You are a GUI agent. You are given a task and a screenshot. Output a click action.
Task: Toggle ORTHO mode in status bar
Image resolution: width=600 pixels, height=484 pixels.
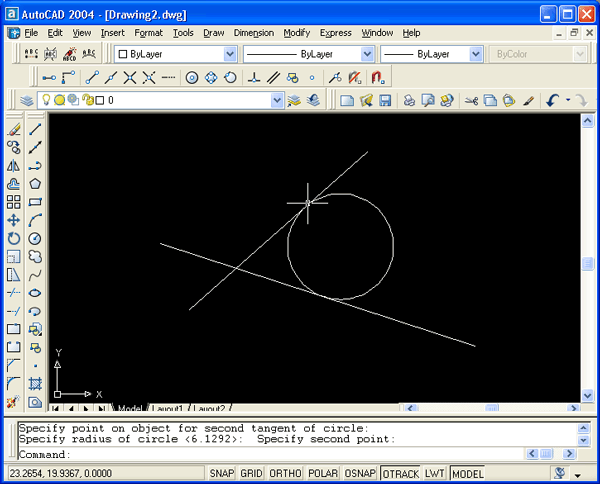(x=286, y=473)
